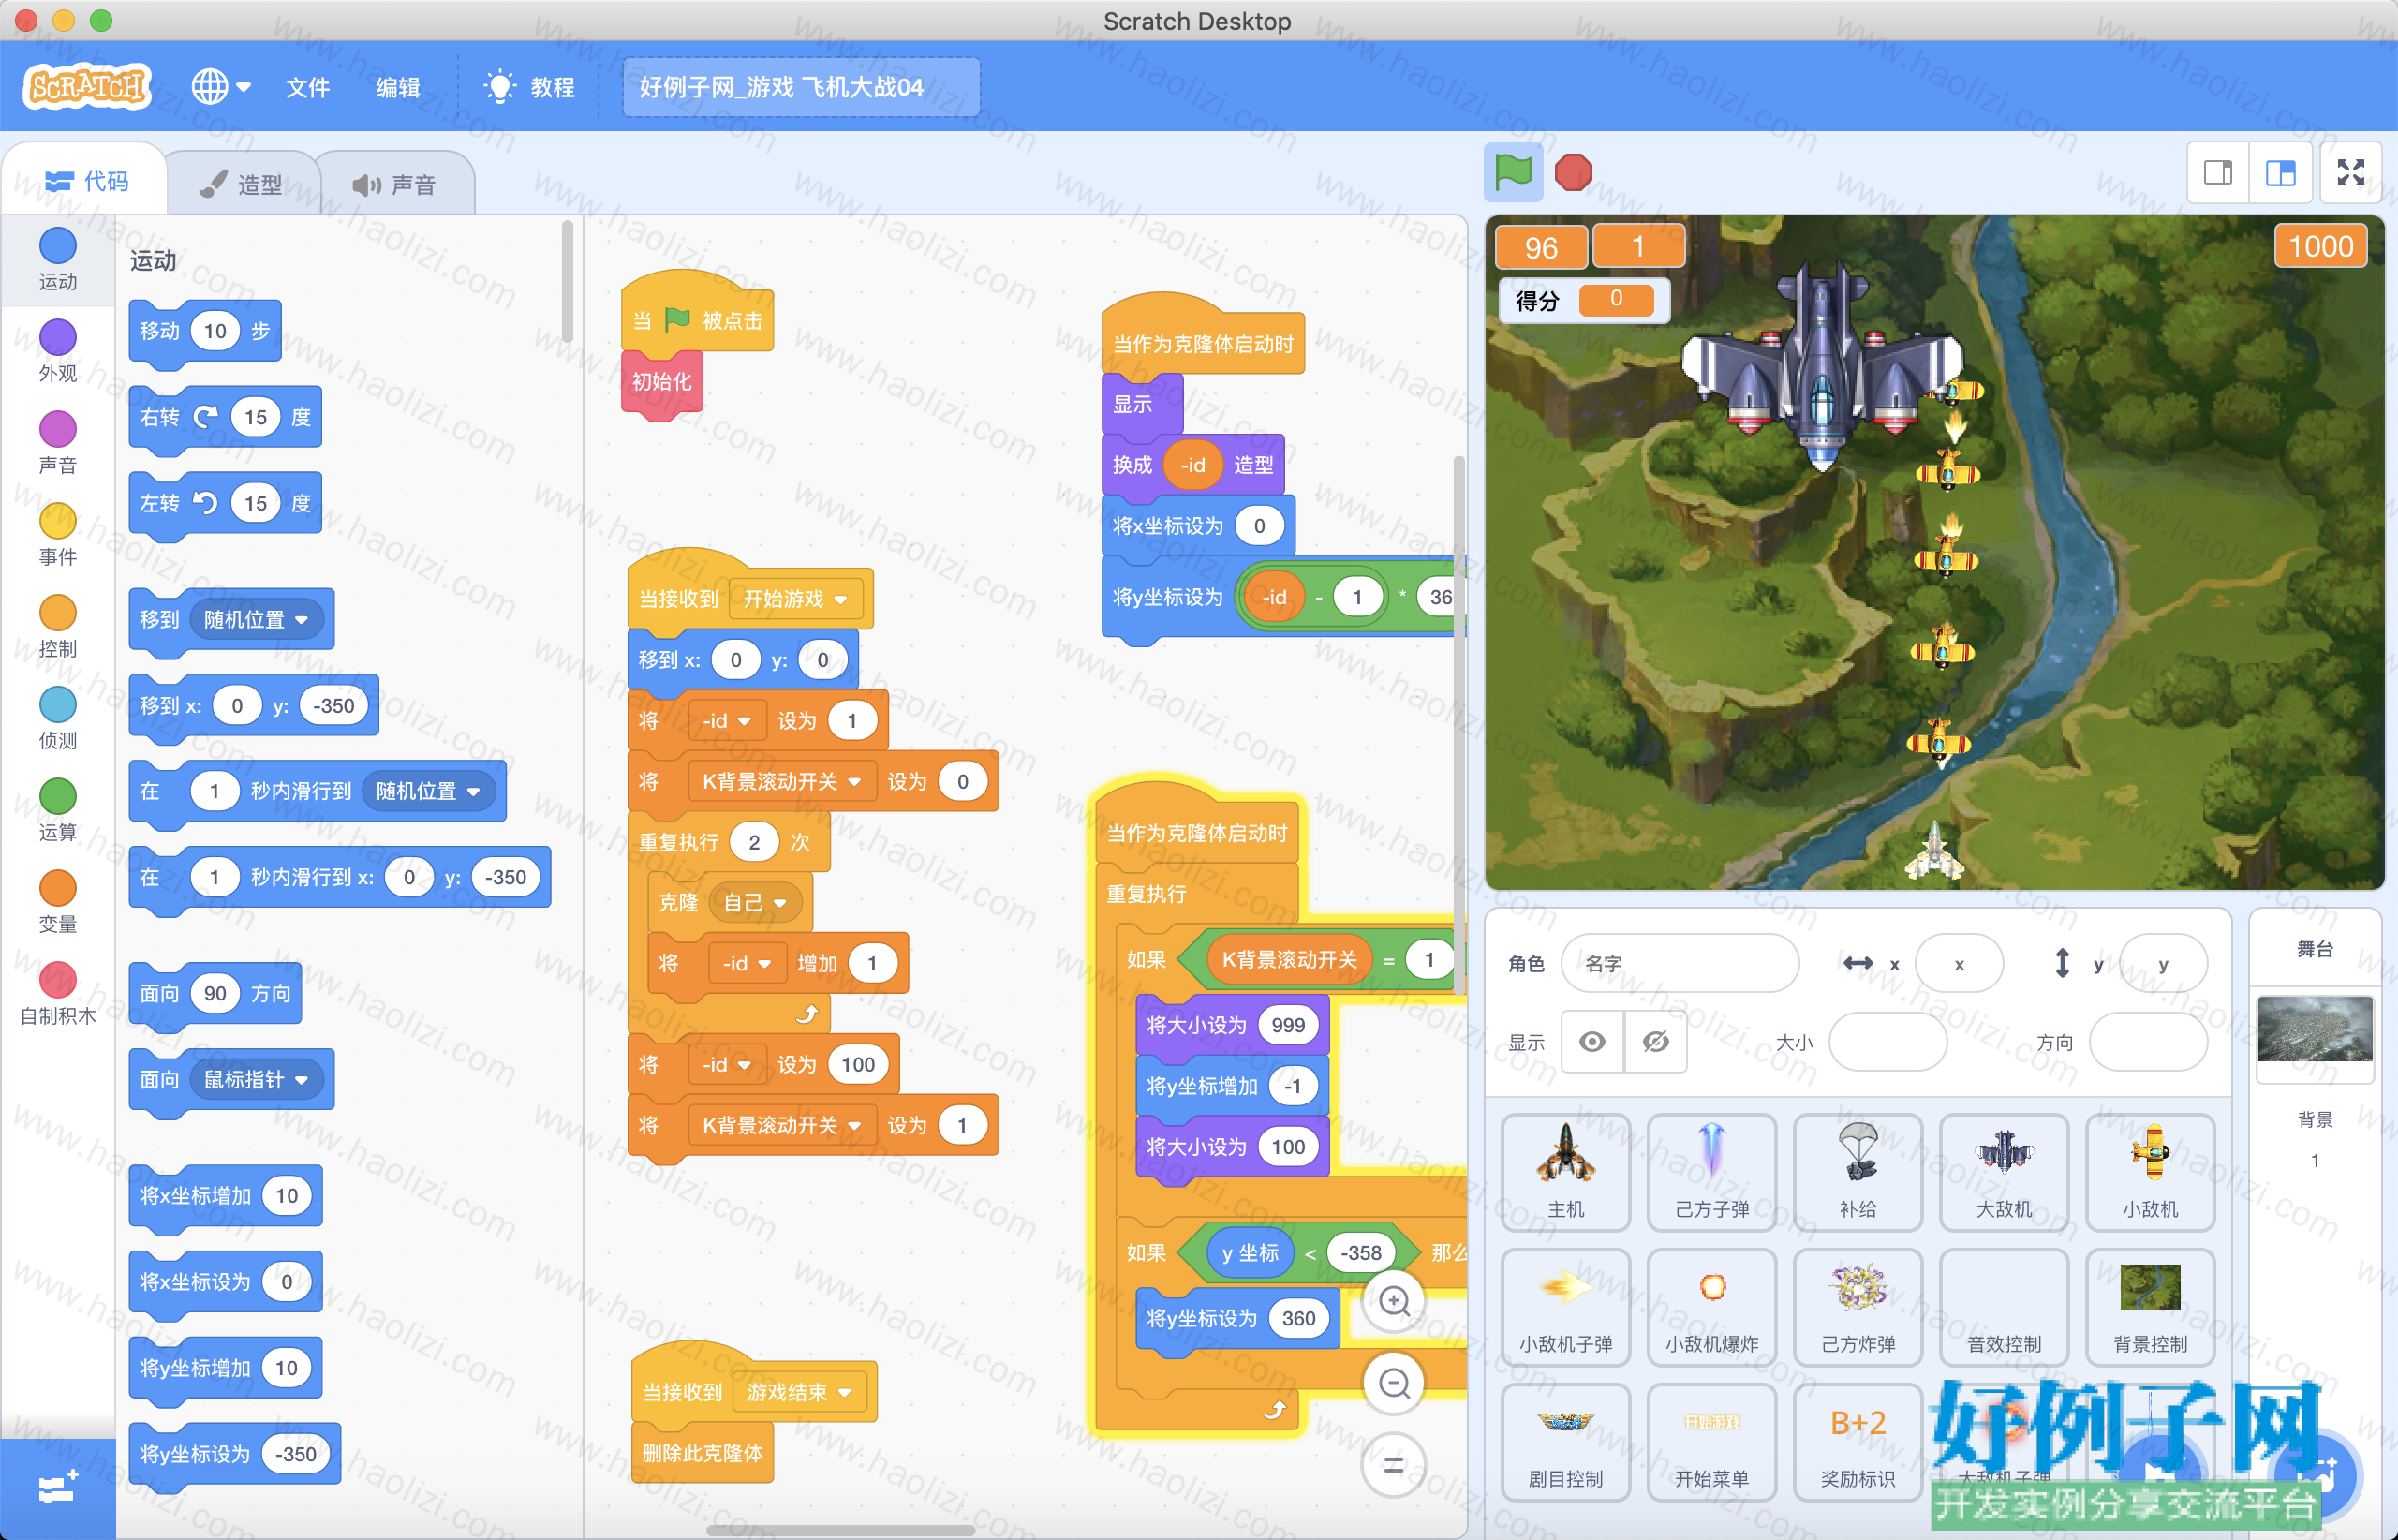This screenshot has width=2398, height=1540.
Task: Select the 事件 block category
Action: coord(58,535)
